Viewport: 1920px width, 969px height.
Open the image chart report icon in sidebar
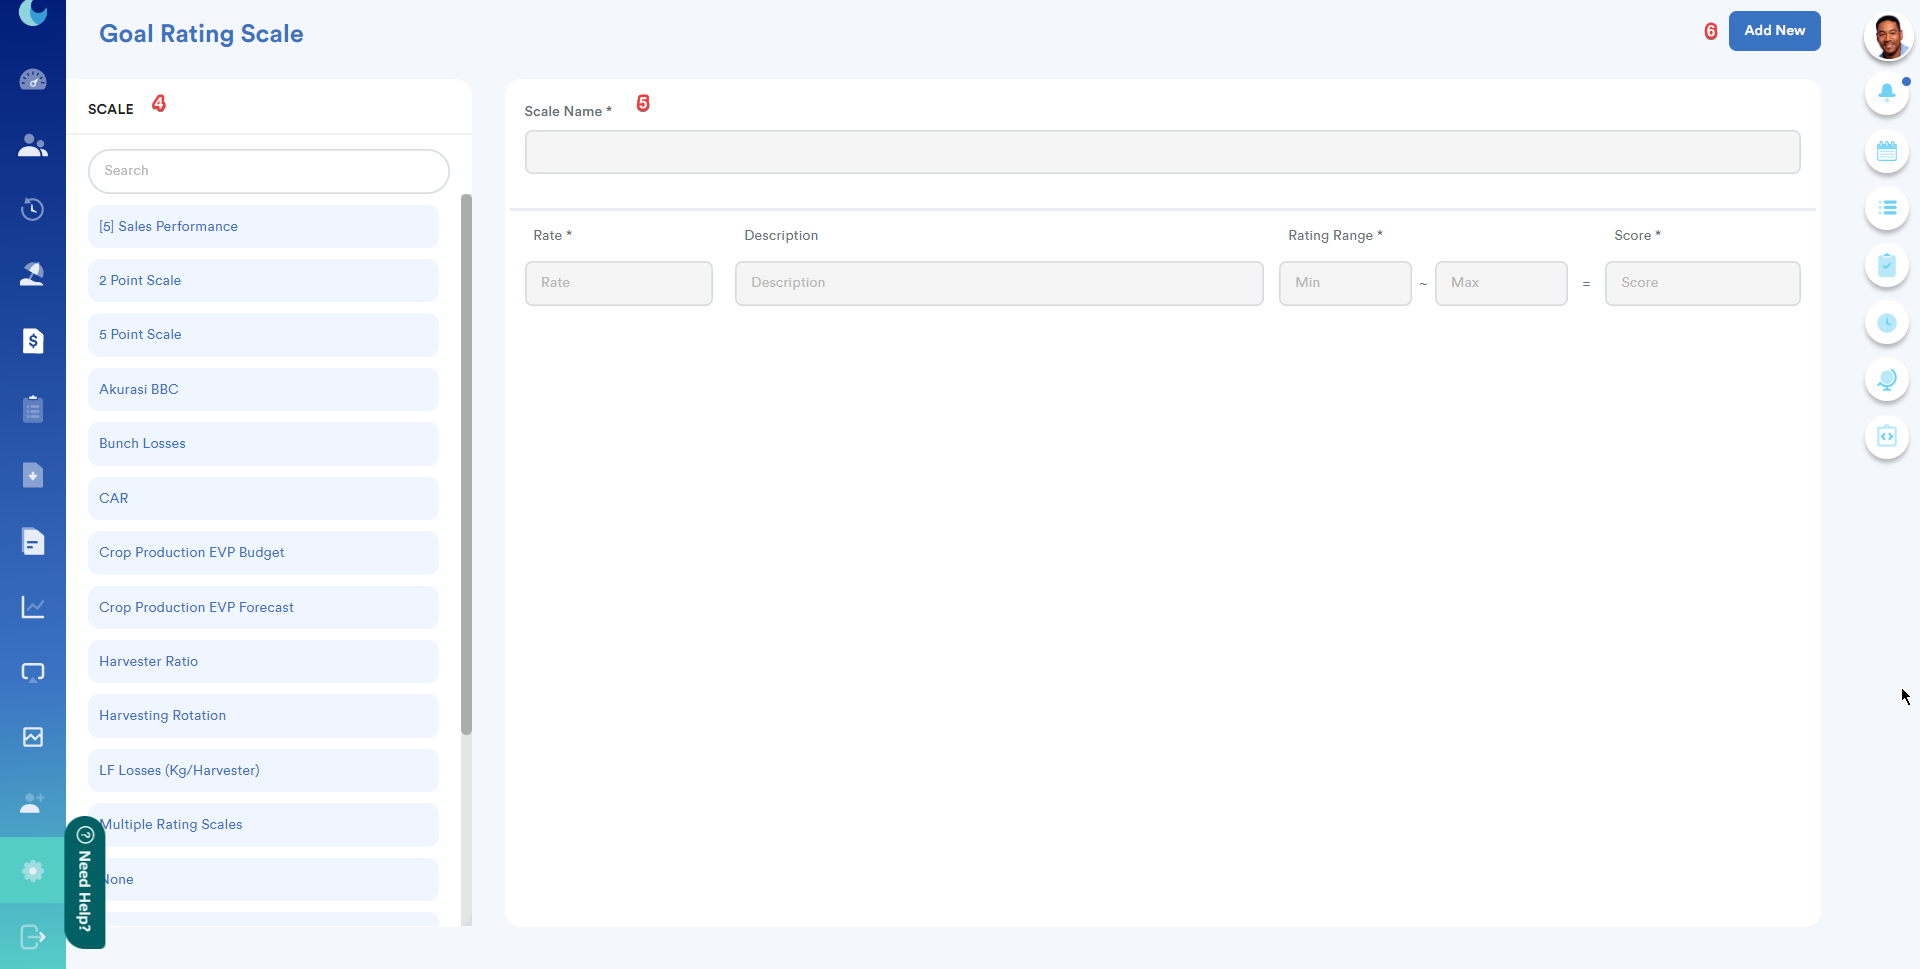click(33, 737)
